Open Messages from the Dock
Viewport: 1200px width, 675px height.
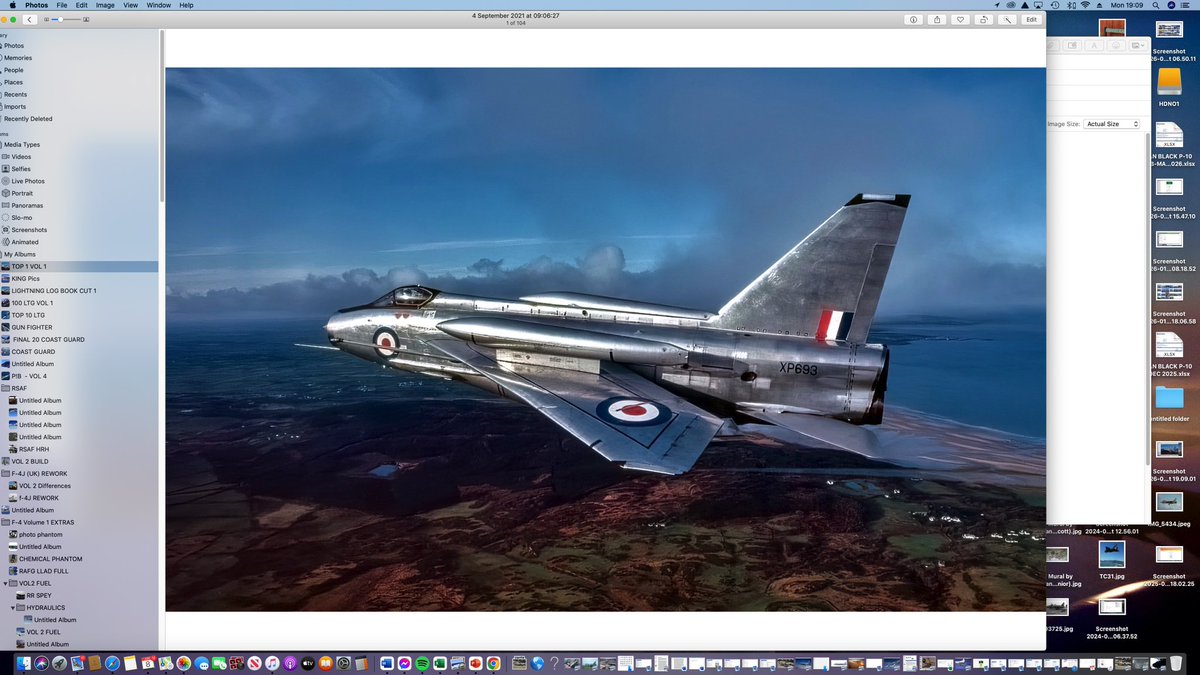(x=202, y=663)
